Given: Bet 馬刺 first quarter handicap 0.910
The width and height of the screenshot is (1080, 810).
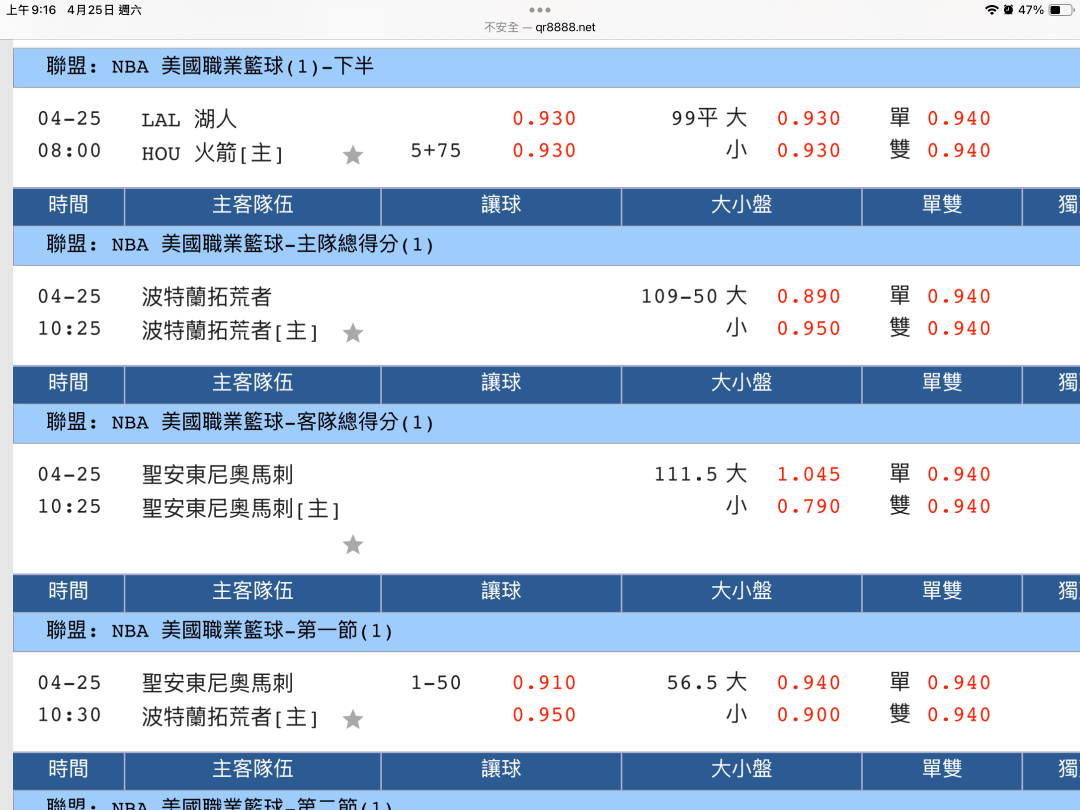Looking at the screenshot, I should [x=544, y=683].
